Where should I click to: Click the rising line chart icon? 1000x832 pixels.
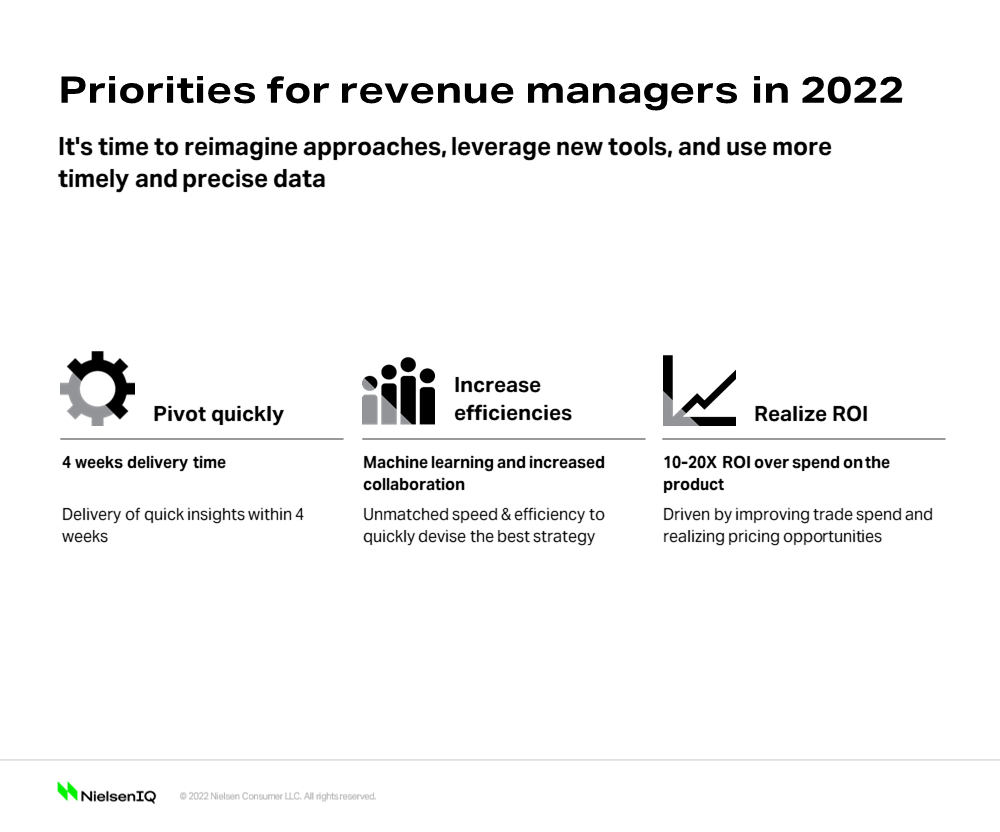(x=700, y=390)
